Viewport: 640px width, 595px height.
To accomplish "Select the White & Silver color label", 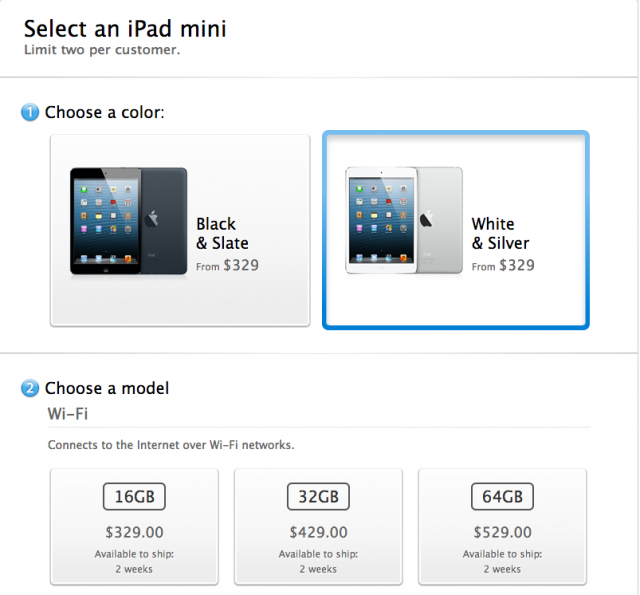I will point(500,233).
